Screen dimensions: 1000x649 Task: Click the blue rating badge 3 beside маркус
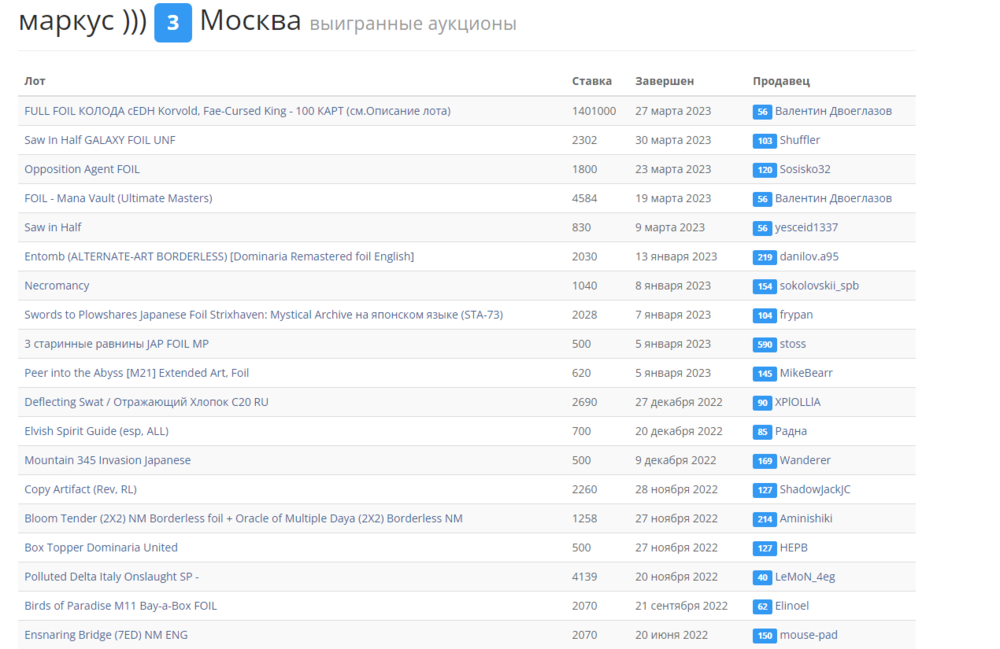172,23
